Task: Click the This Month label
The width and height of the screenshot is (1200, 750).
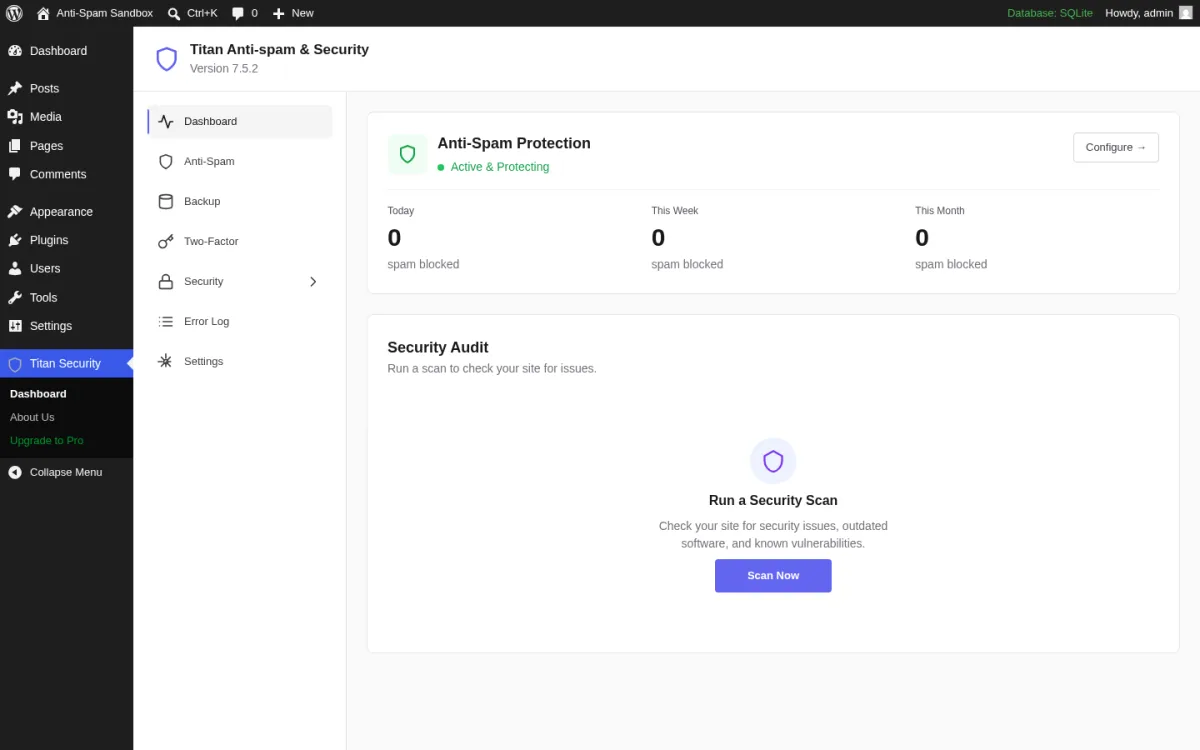Action: tap(940, 211)
